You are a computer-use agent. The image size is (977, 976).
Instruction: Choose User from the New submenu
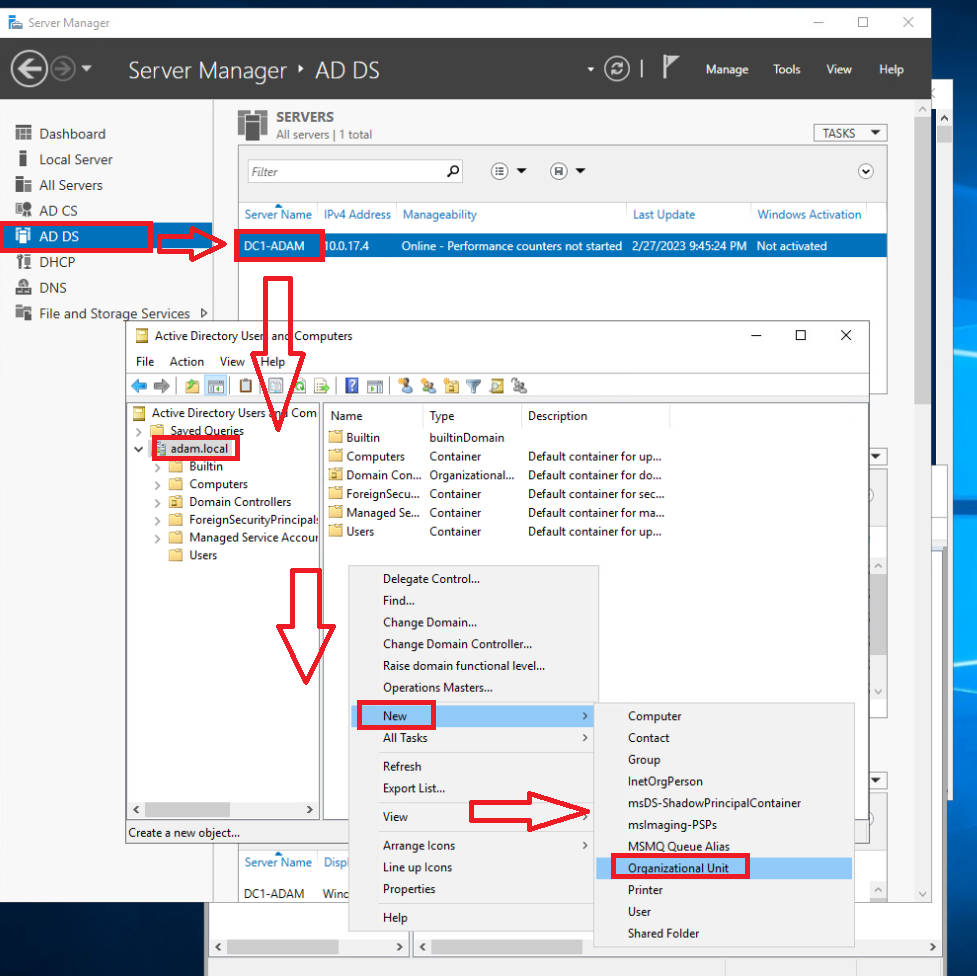[639, 911]
